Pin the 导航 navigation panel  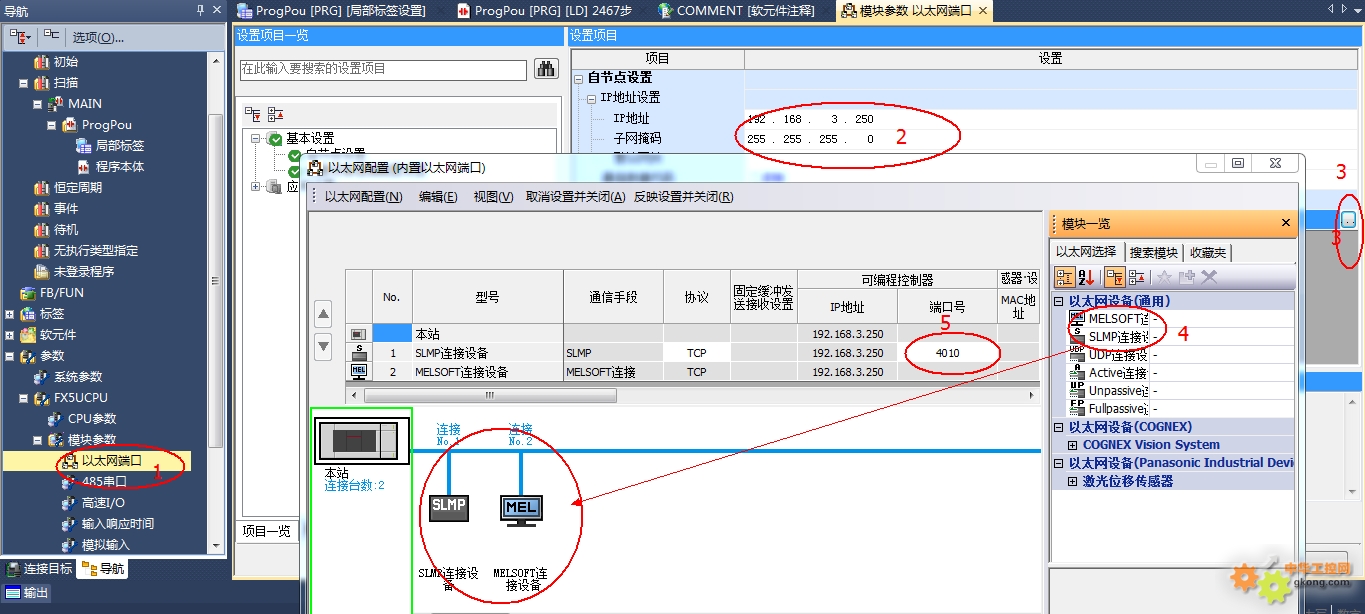(200, 10)
